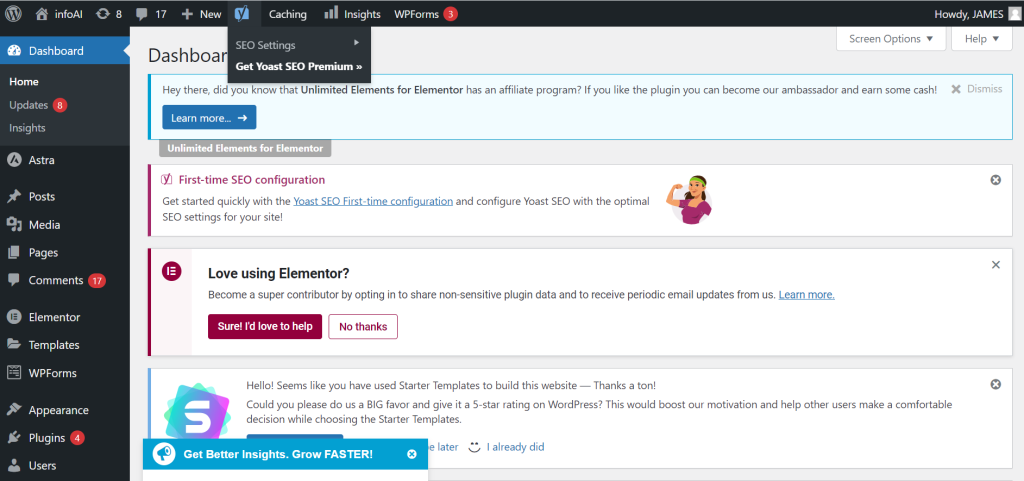The image size is (1024, 481).
Task: Click the megaphone icon in Insights popup
Action: pos(164,454)
